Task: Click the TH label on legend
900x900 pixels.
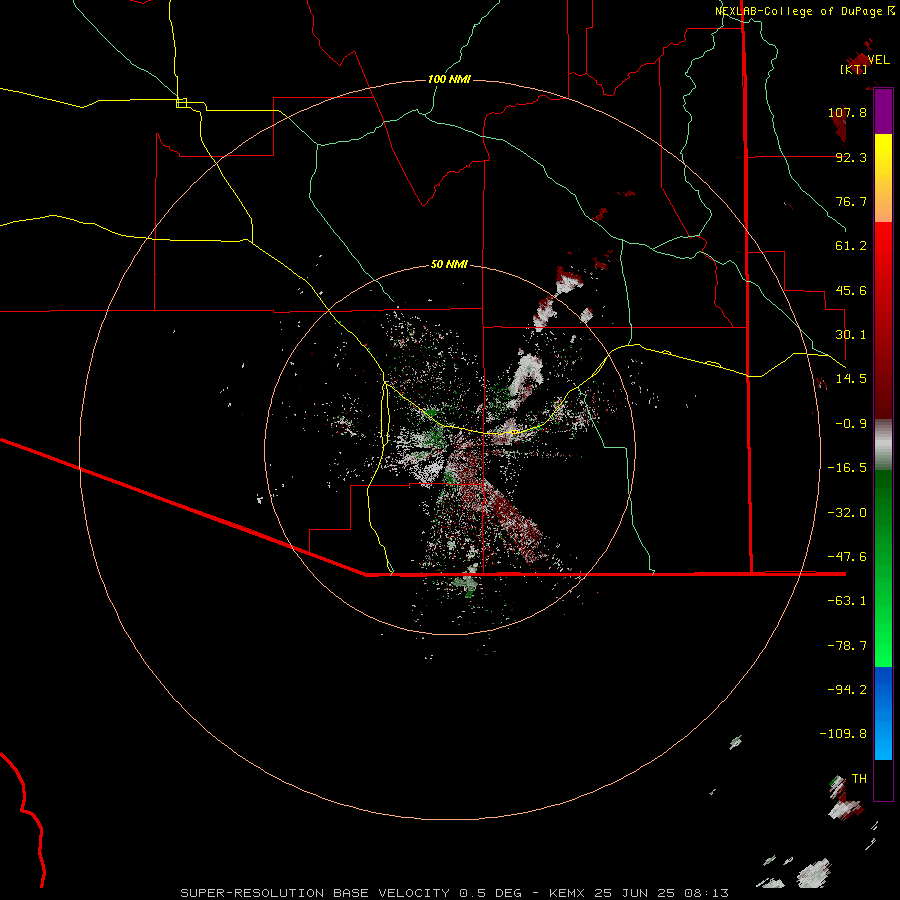Action: click(859, 779)
